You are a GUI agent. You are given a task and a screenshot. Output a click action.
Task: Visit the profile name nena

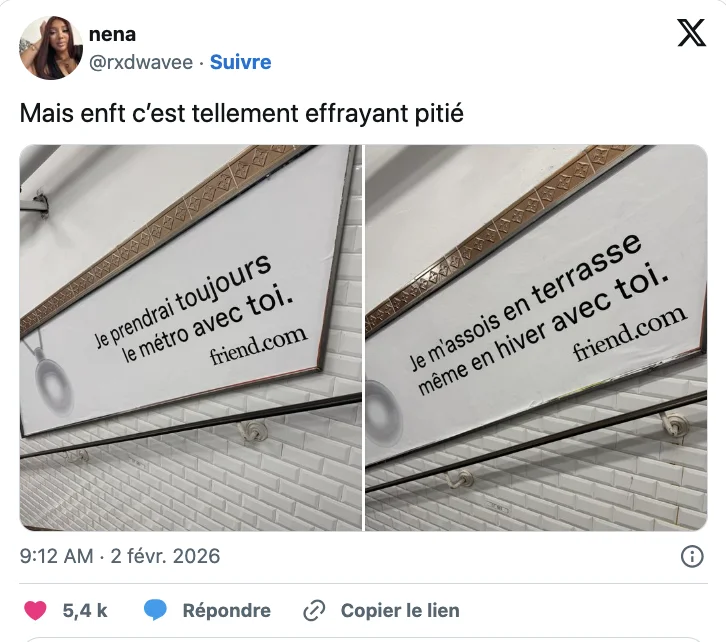pos(112,34)
